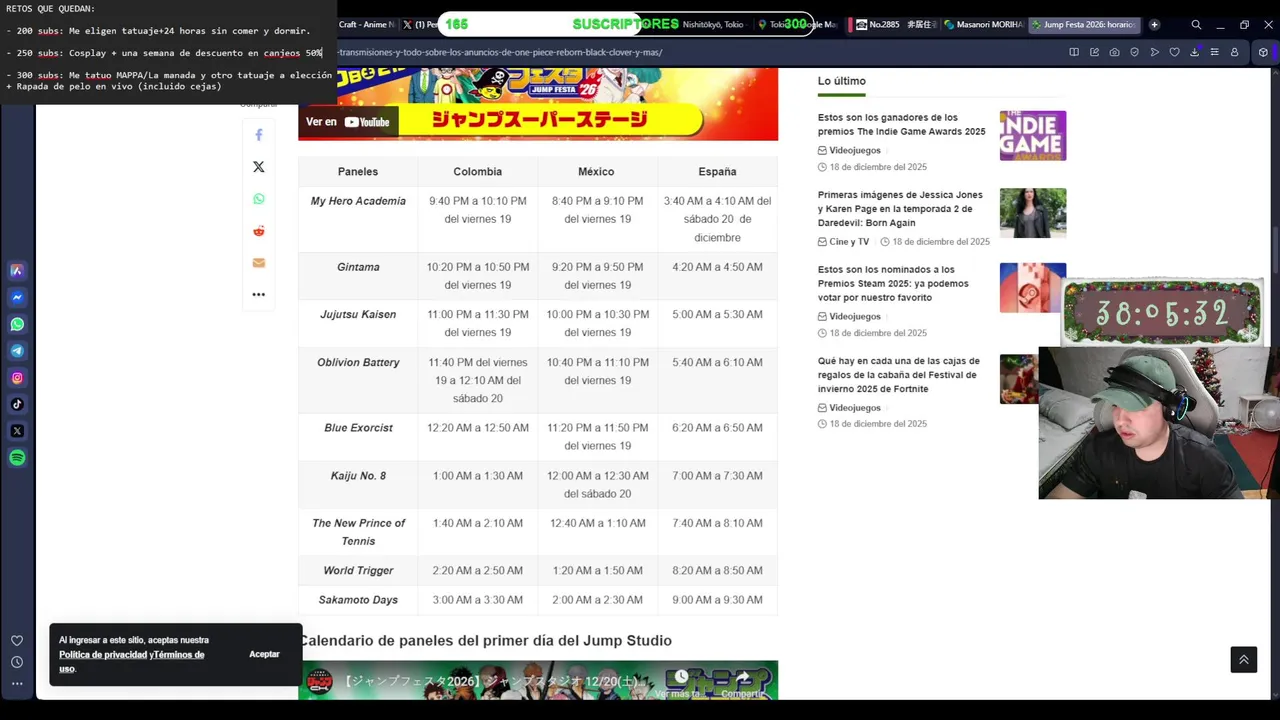Switch to the 'Masanori MORIHA' tab
The height and width of the screenshot is (720, 1280).
tap(983, 24)
